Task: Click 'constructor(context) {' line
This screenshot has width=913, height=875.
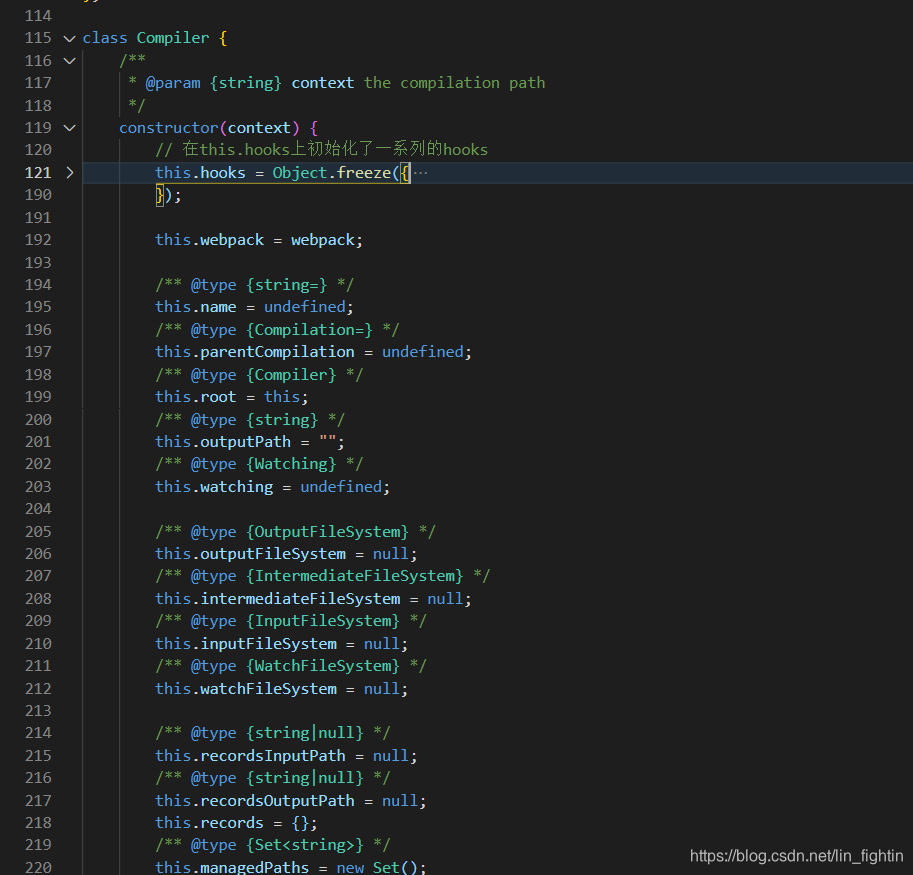Action: pyautogui.click(x=218, y=127)
